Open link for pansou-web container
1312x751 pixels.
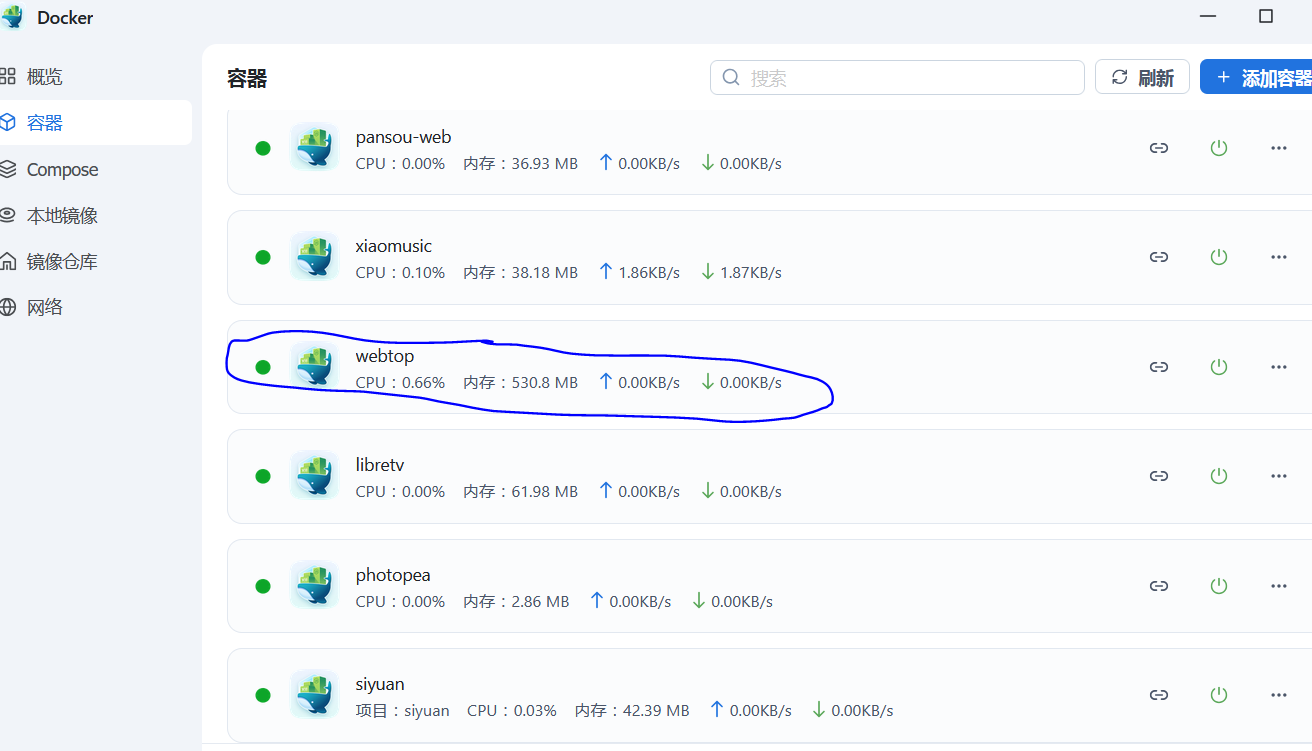1159,148
